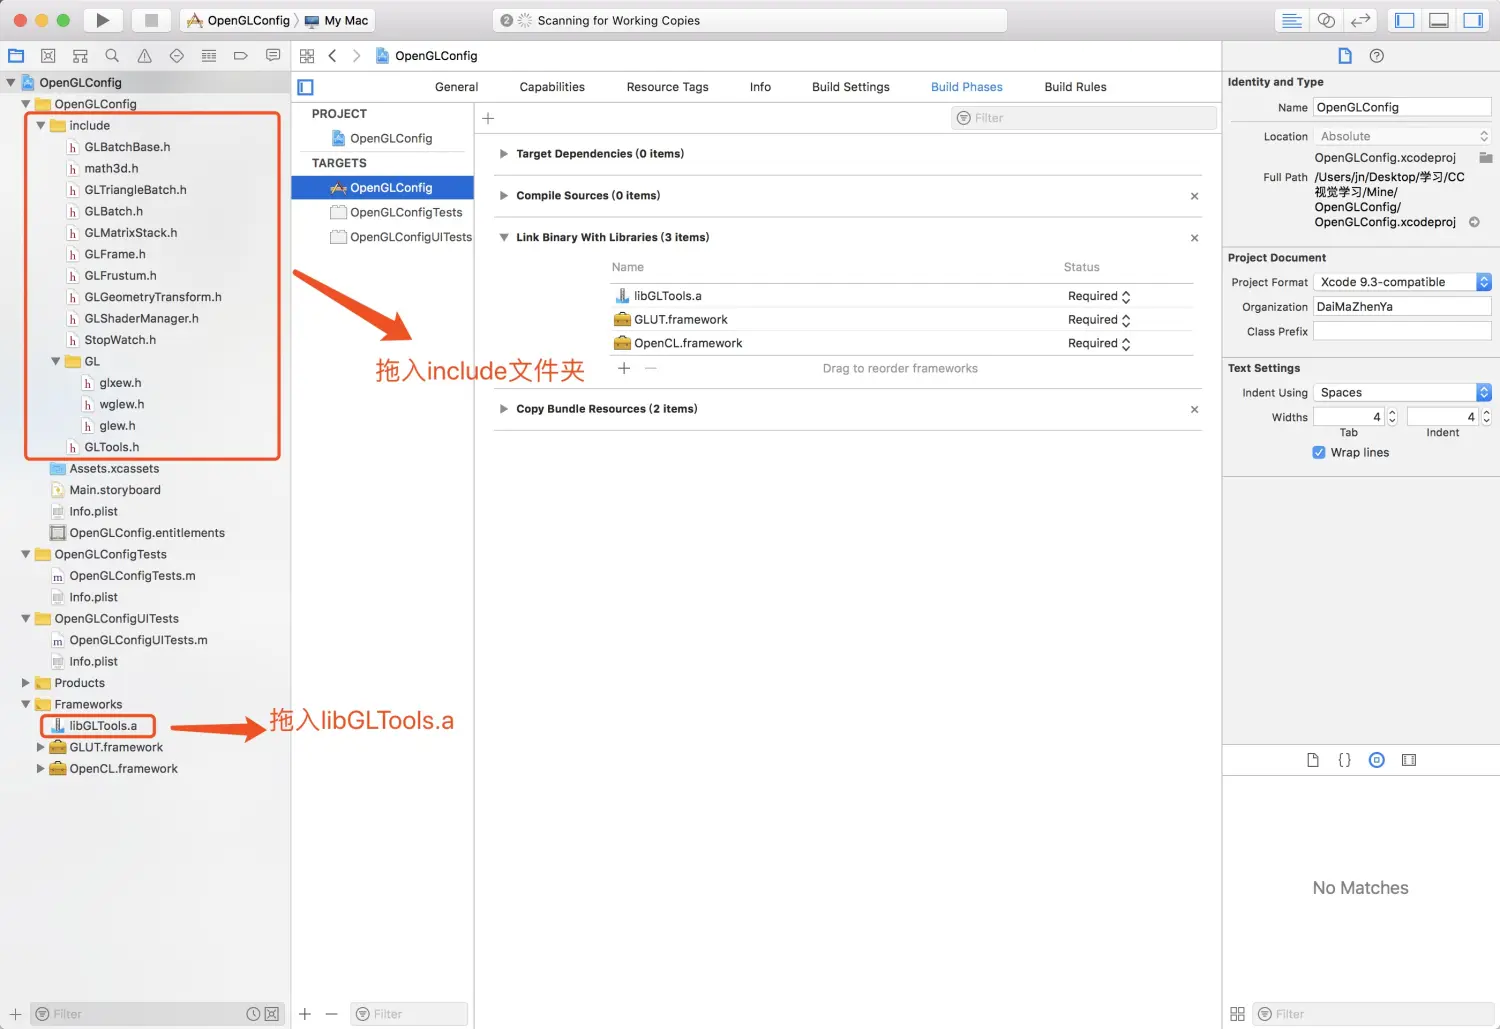The image size is (1500, 1029).
Task: Click the build phases Filter field
Action: 1084,118
